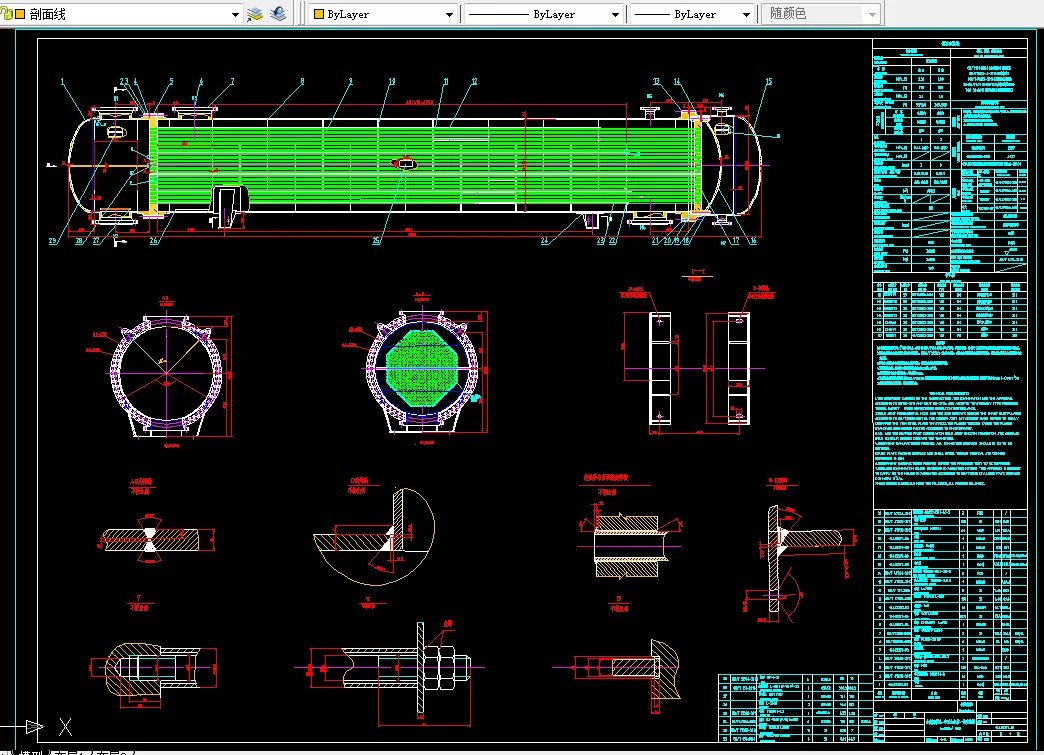The height and width of the screenshot is (755, 1044).
Task: Toggle the lock icon of the 剖面线 layer
Action: pos(7,14)
